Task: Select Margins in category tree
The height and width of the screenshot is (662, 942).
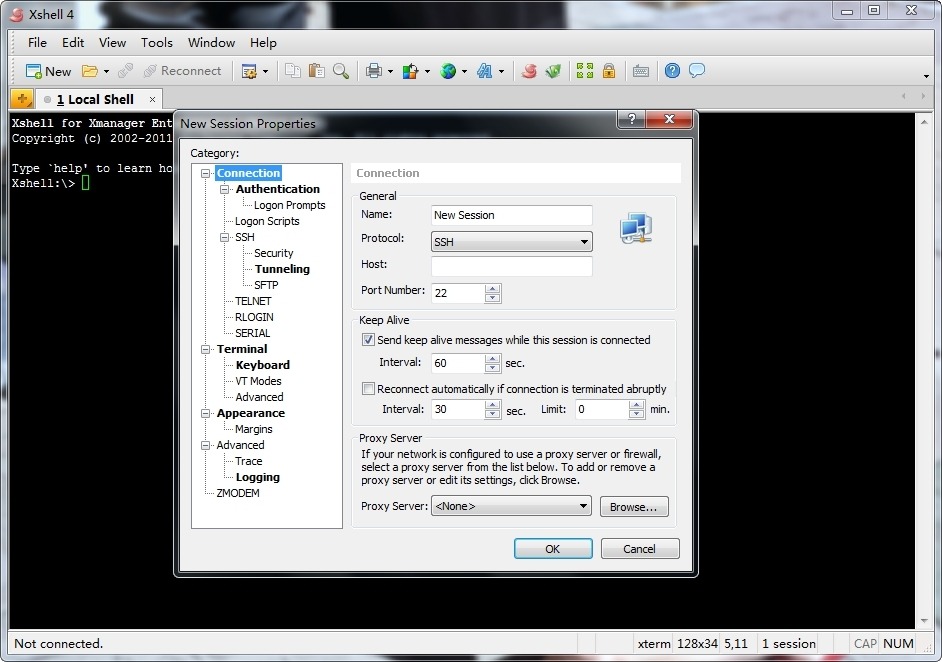Action: pos(254,429)
